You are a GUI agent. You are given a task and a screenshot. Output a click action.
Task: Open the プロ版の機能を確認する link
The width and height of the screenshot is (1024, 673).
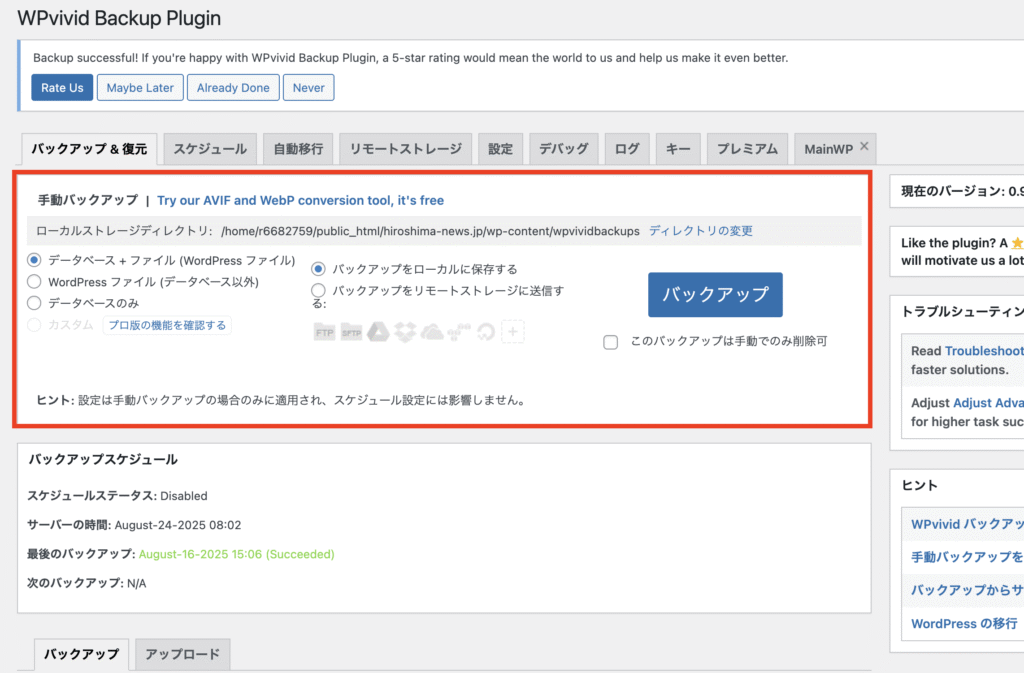click(167, 325)
